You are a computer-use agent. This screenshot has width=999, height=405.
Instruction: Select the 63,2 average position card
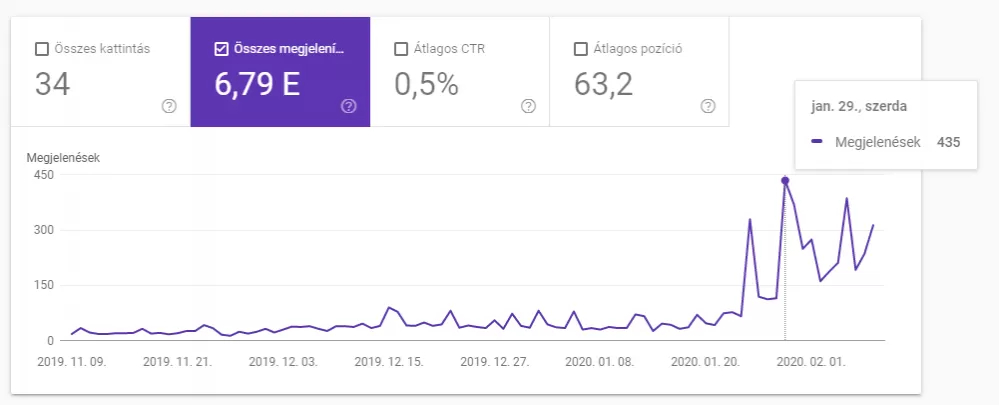click(640, 72)
